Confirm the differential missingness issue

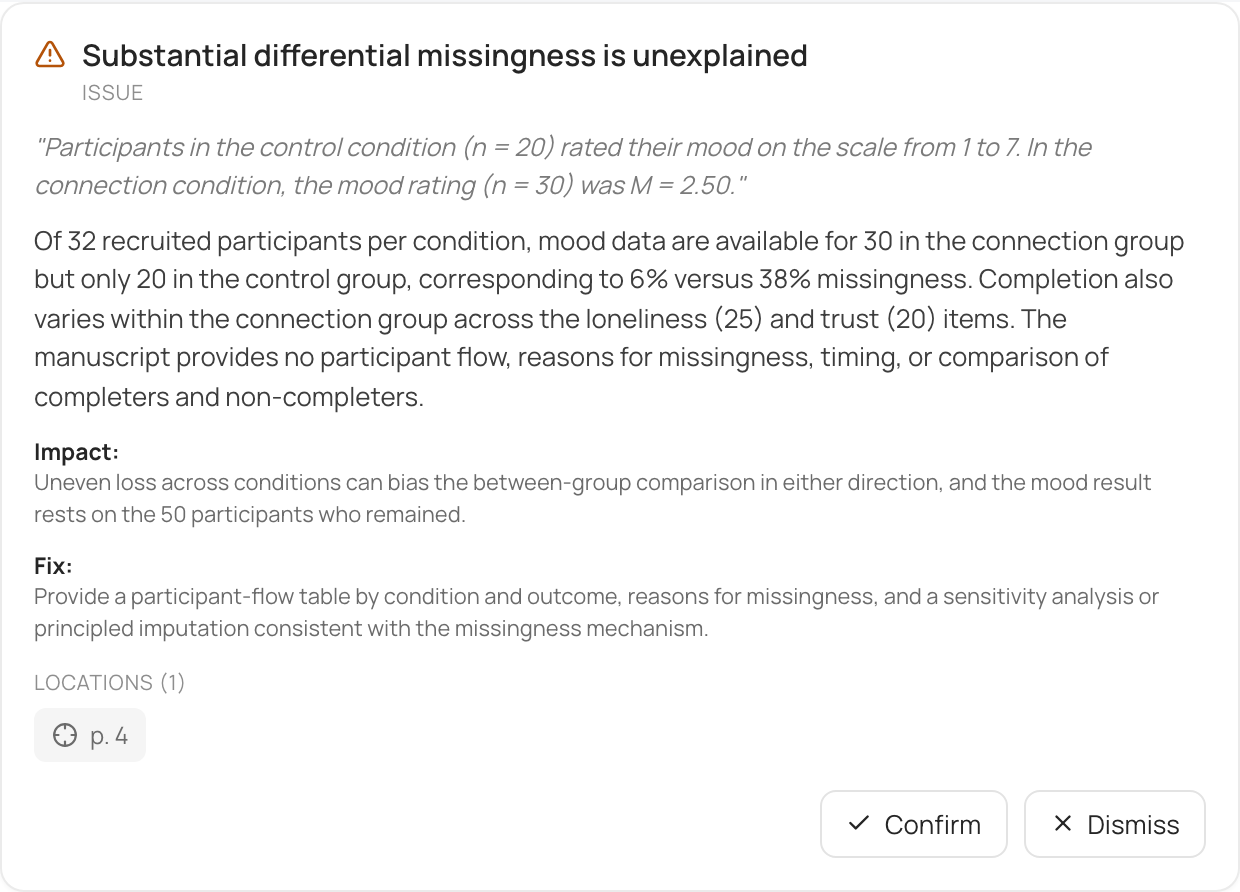click(914, 824)
